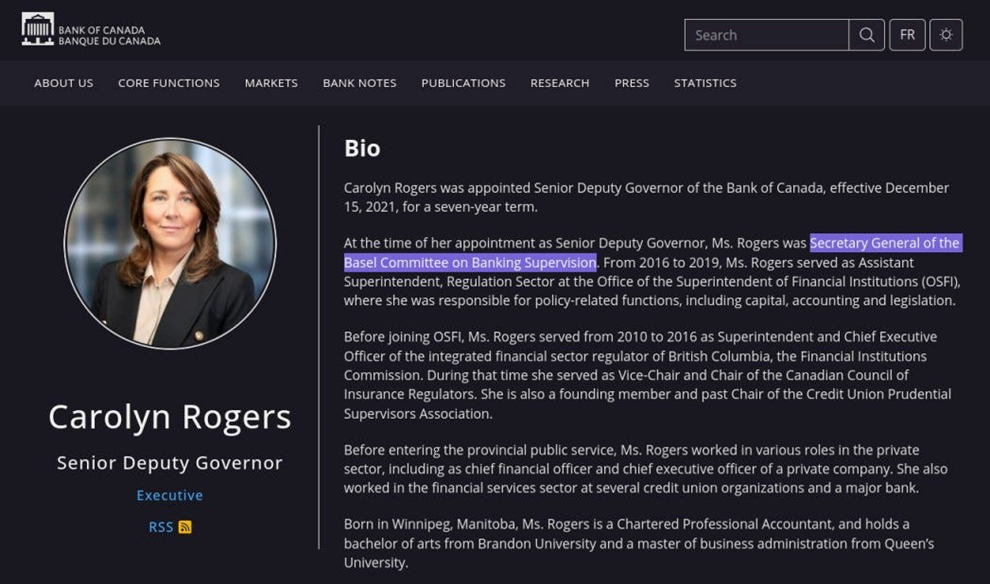Click Carolyn Rogers portrait photo

point(170,244)
